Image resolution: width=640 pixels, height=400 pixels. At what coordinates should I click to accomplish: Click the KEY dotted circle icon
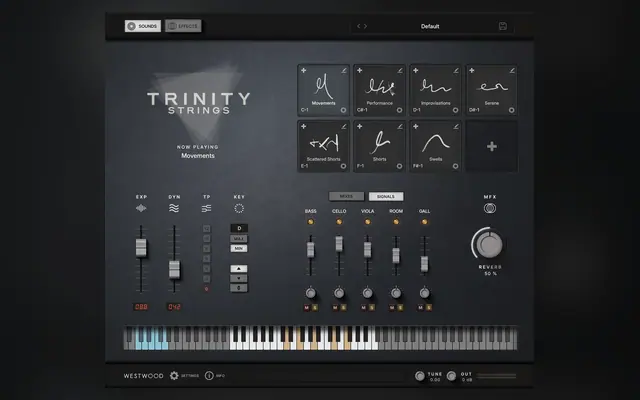tap(239, 209)
